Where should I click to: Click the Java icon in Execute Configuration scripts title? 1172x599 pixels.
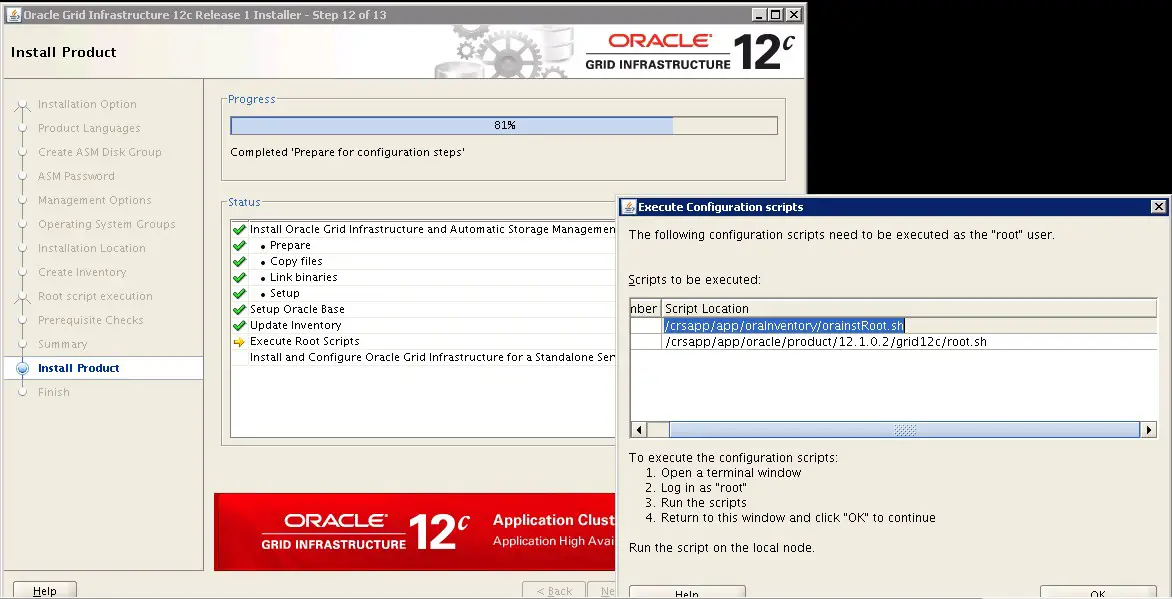click(629, 207)
